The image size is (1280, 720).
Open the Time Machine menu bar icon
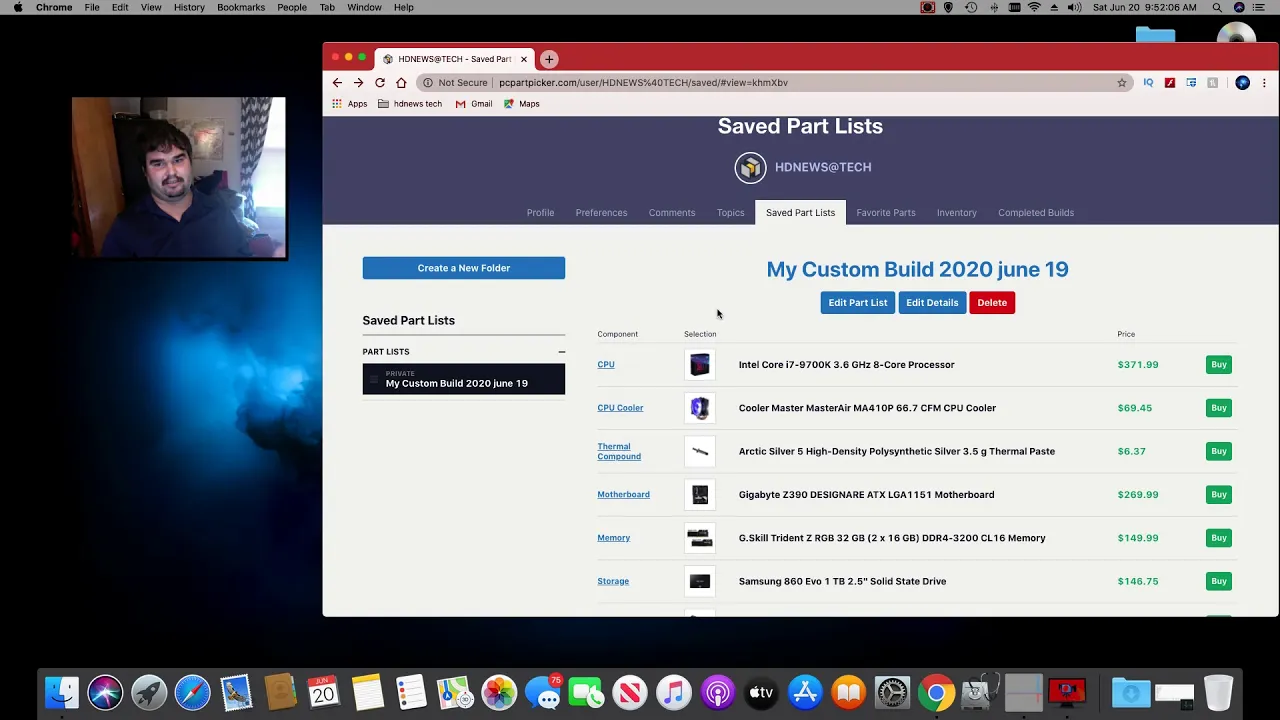tap(971, 7)
